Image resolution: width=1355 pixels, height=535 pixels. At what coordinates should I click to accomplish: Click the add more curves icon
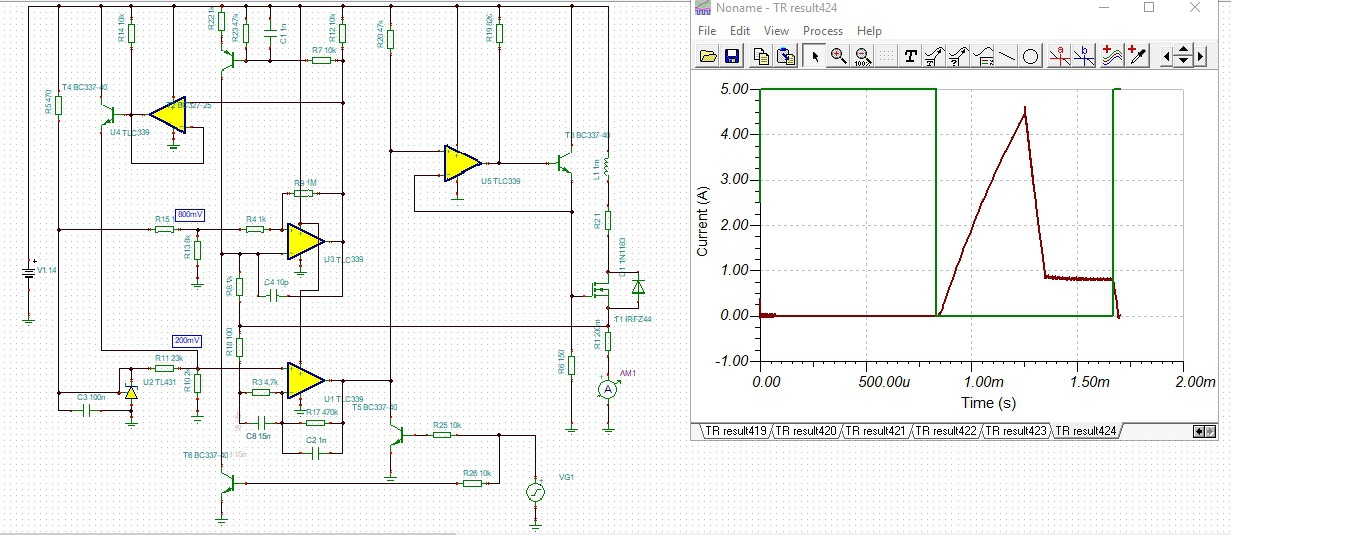1113,56
